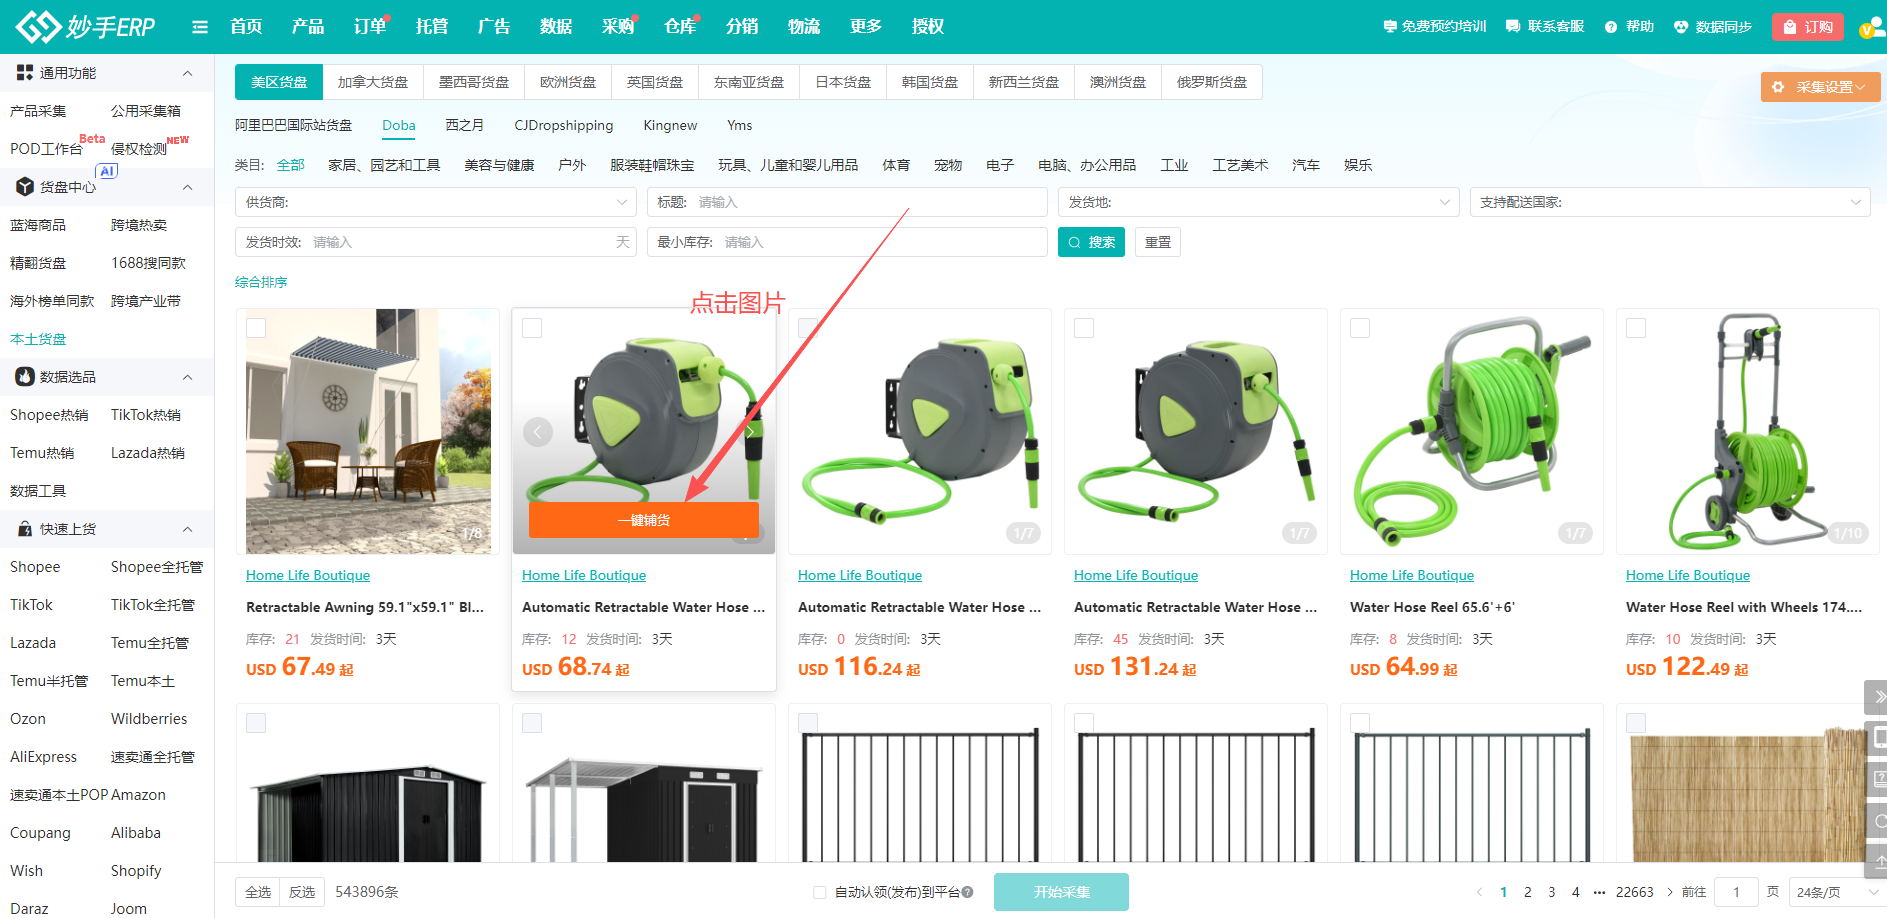1887x918 pixels.
Task: Collapse the 货盘中心 sidebar section
Action: click(188, 187)
